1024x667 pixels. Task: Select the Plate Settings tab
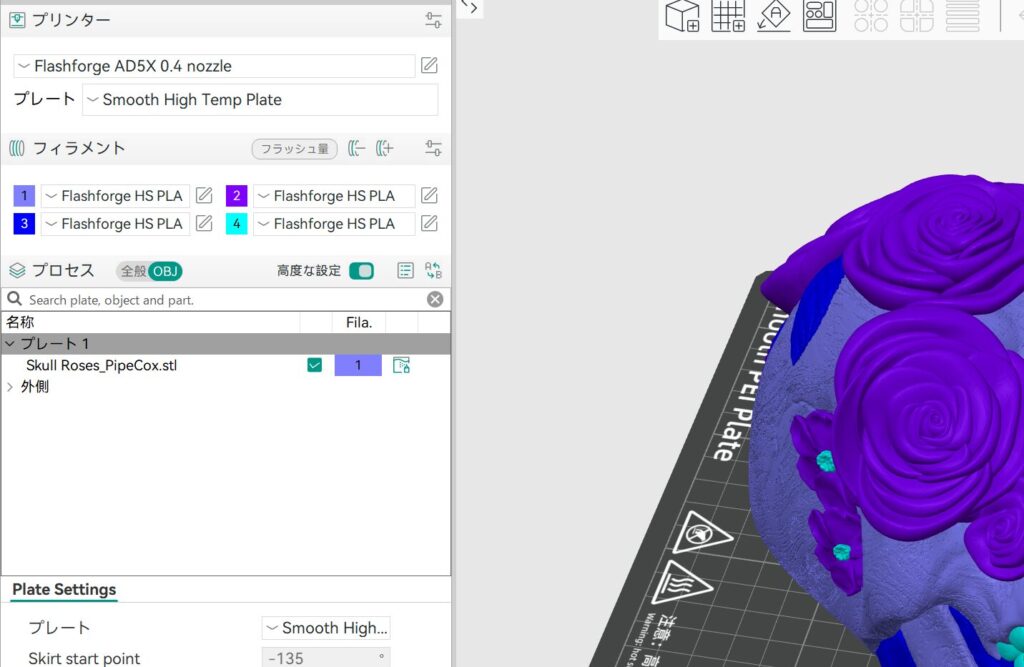pyautogui.click(x=64, y=589)
